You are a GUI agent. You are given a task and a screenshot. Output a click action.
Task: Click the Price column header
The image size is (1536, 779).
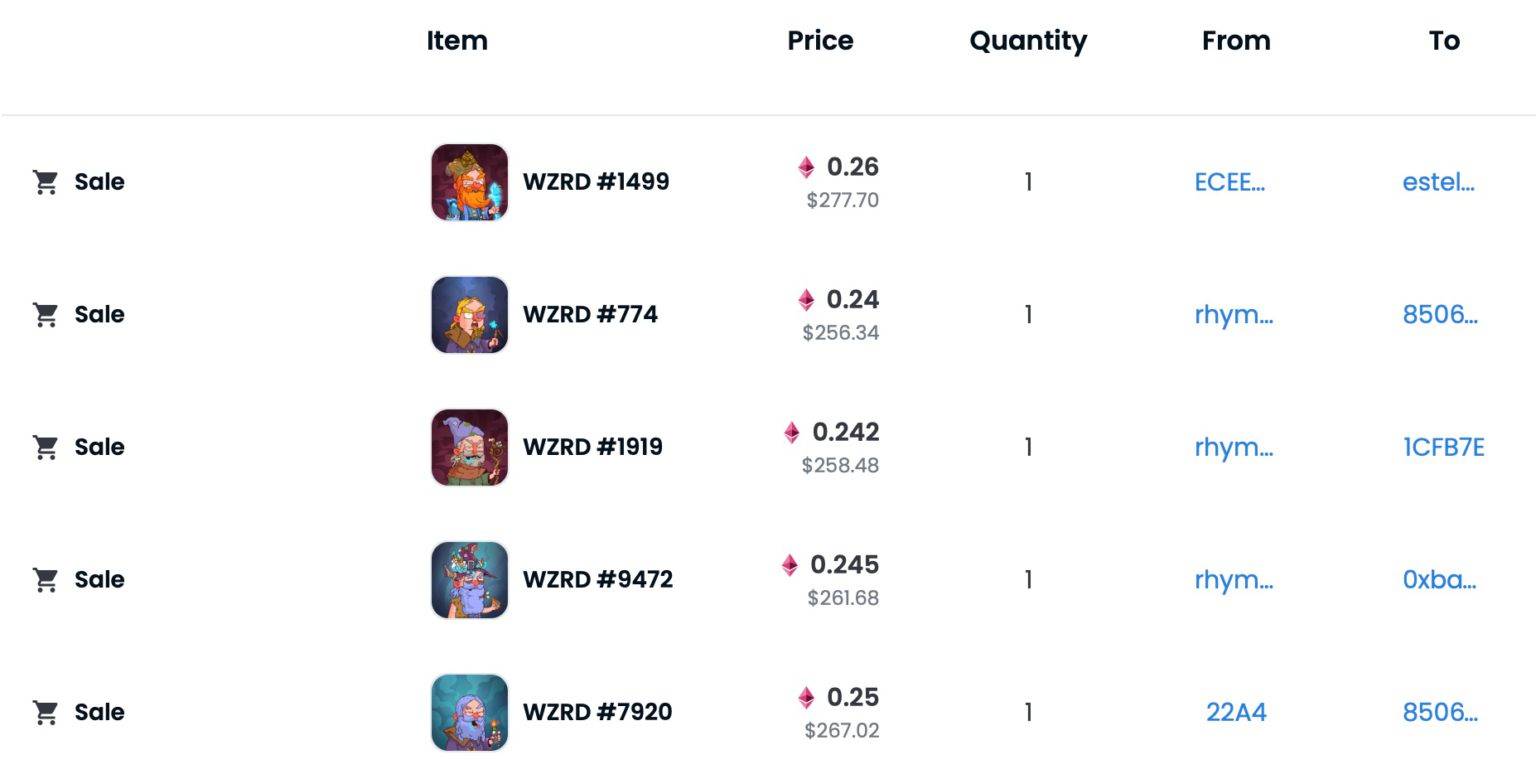pos(820,41)
